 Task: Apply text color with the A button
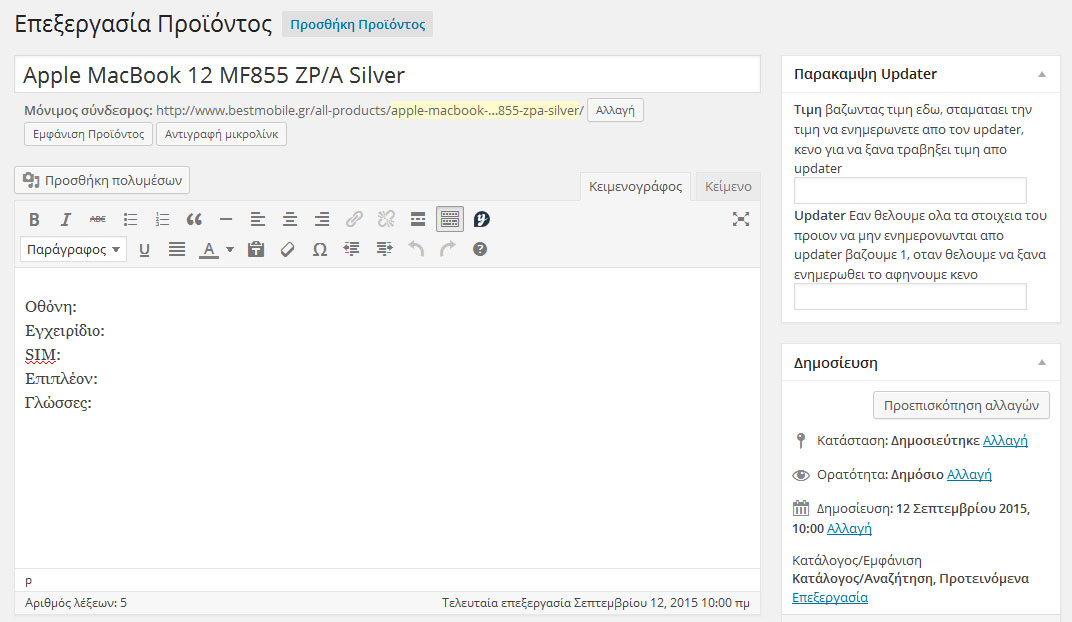(x=209, y=249)
